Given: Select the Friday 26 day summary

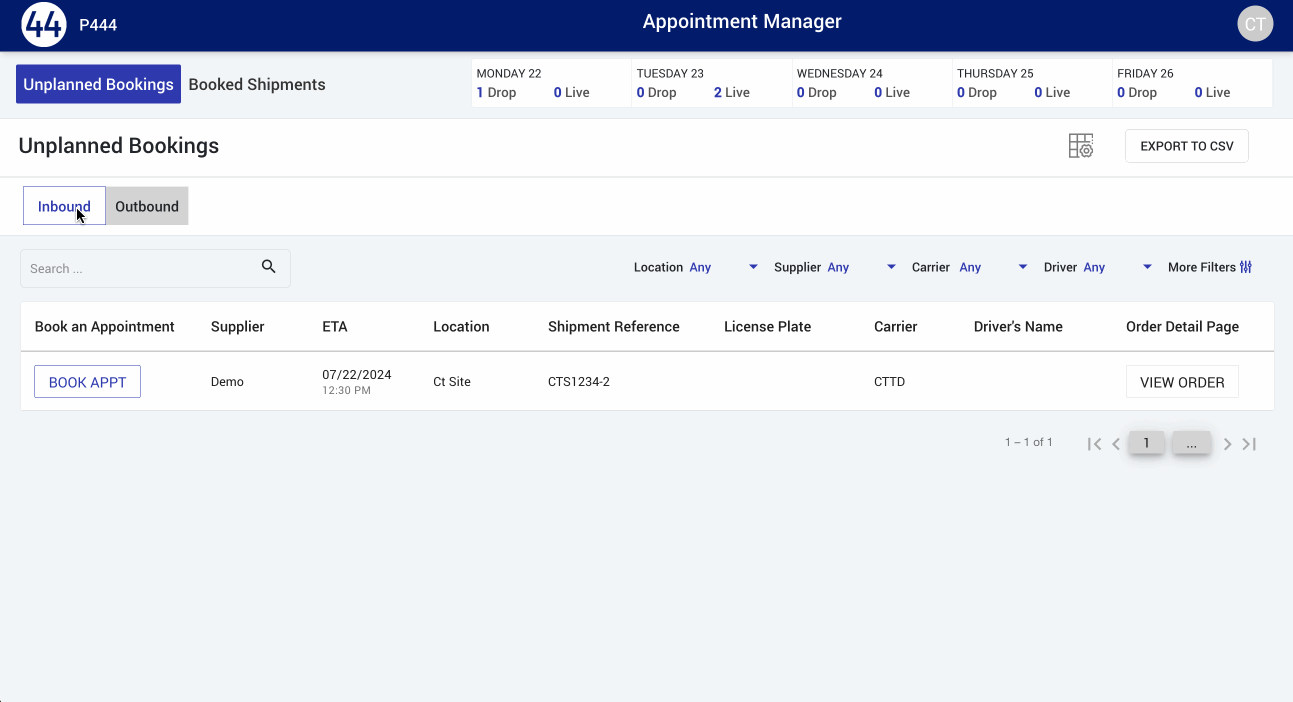Looking at the screenshot, I should click(x=1192, y=83).
